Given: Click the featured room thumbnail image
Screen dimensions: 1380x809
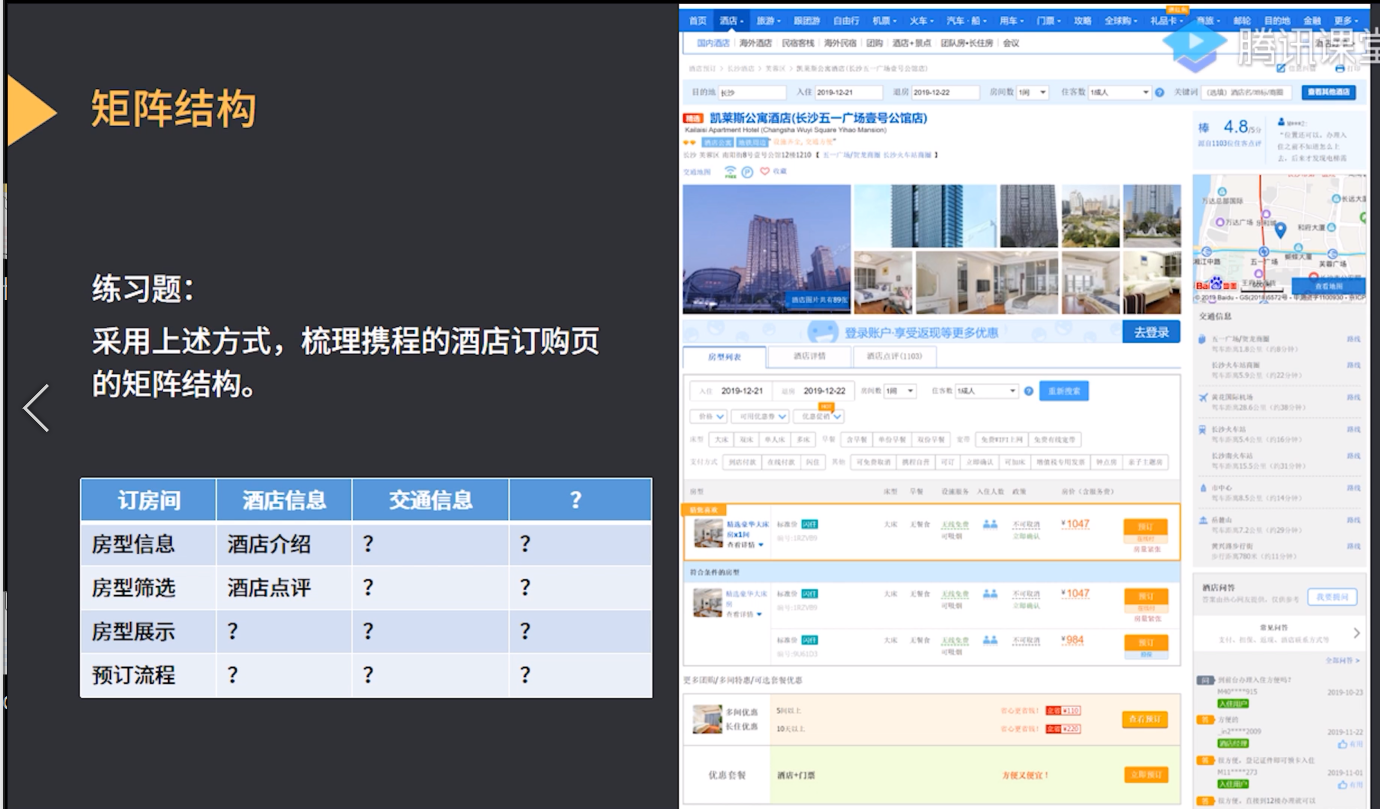Looking at the screenshot, I should pyautogui.click(x=709, y=534).
